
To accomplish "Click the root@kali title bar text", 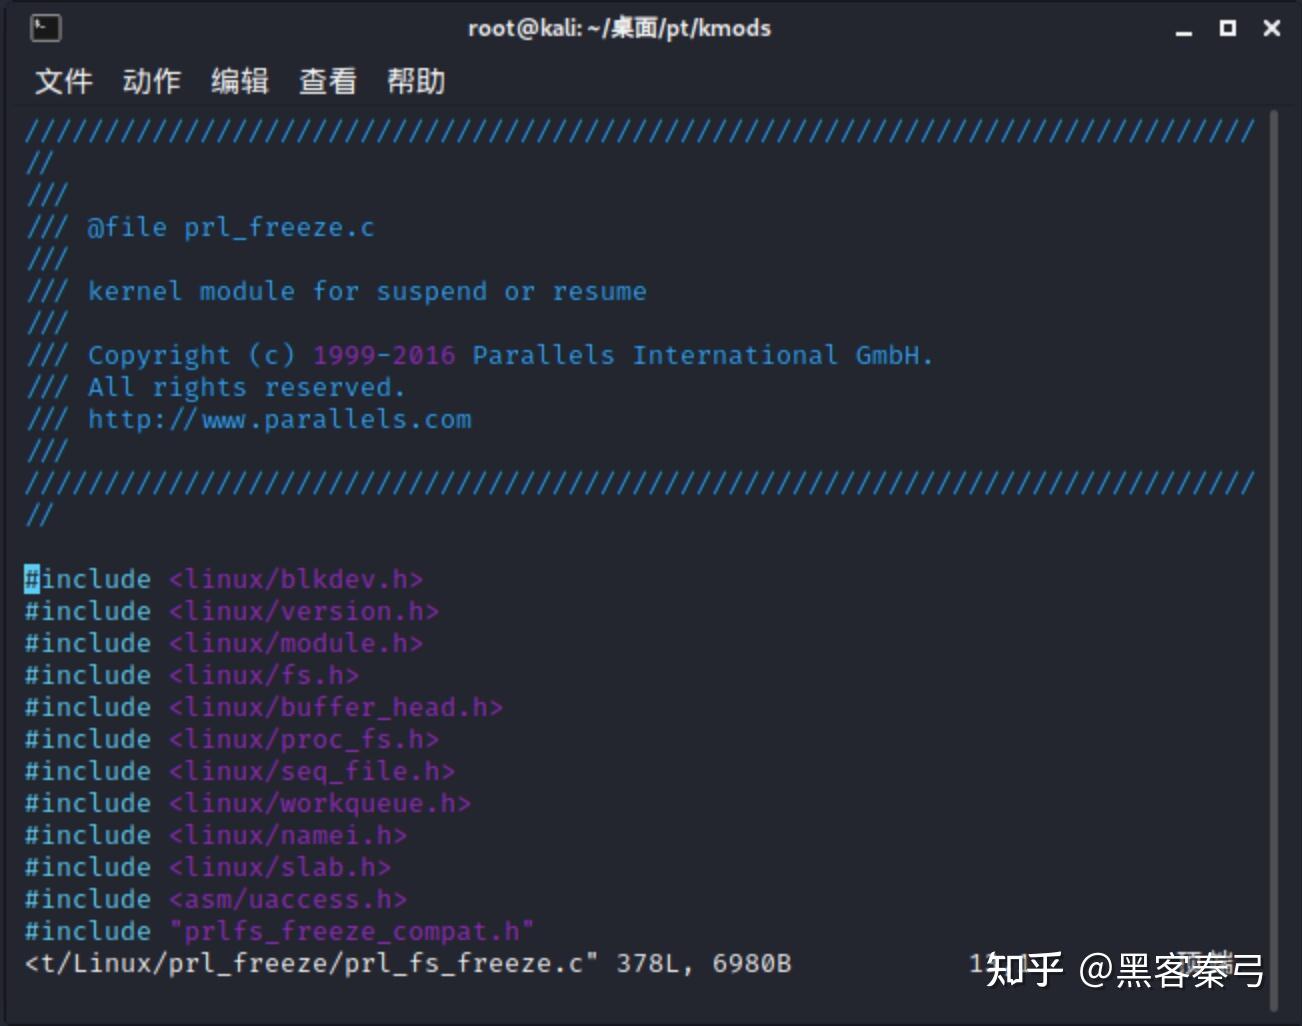I will 618,28.
